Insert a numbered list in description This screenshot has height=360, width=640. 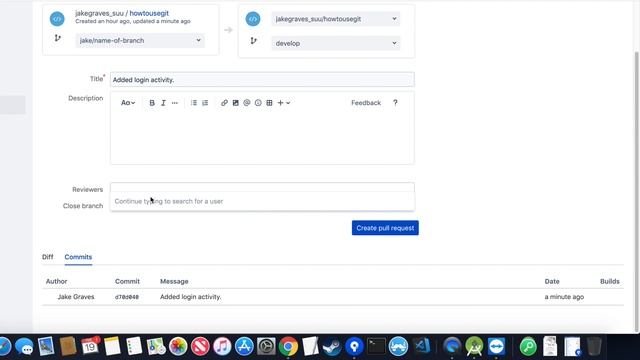[205, 103]
